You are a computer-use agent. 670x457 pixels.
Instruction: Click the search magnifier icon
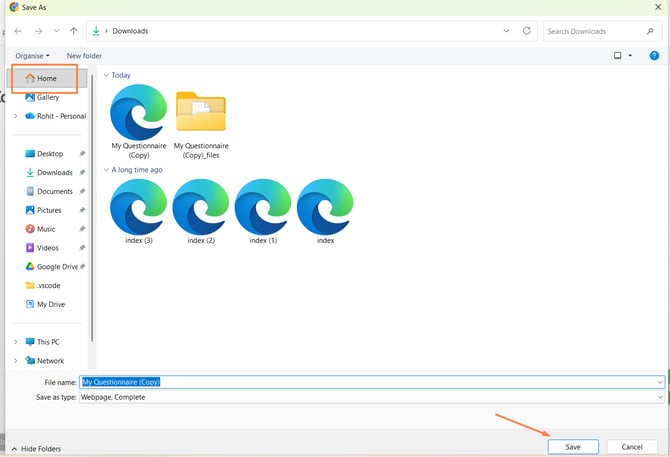(650, 31)
